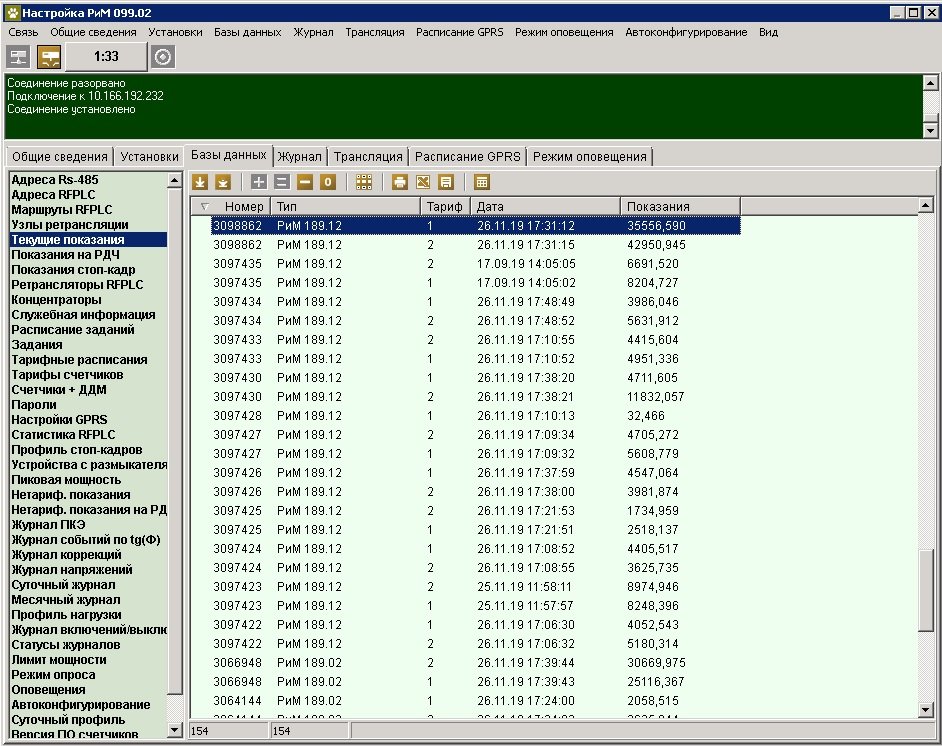Click the gold disconnect icon

tap(49, 57)
